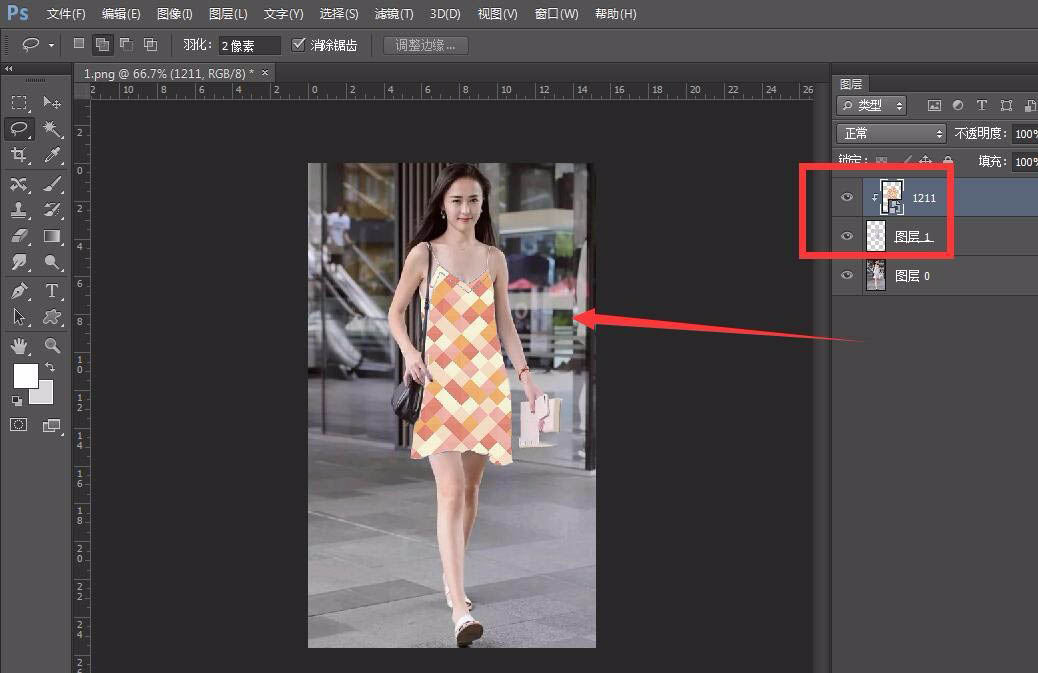Filter layers by pixel layers icon
The height and width of the screenshot is (673, 1038).
click(x=934, y=105)
